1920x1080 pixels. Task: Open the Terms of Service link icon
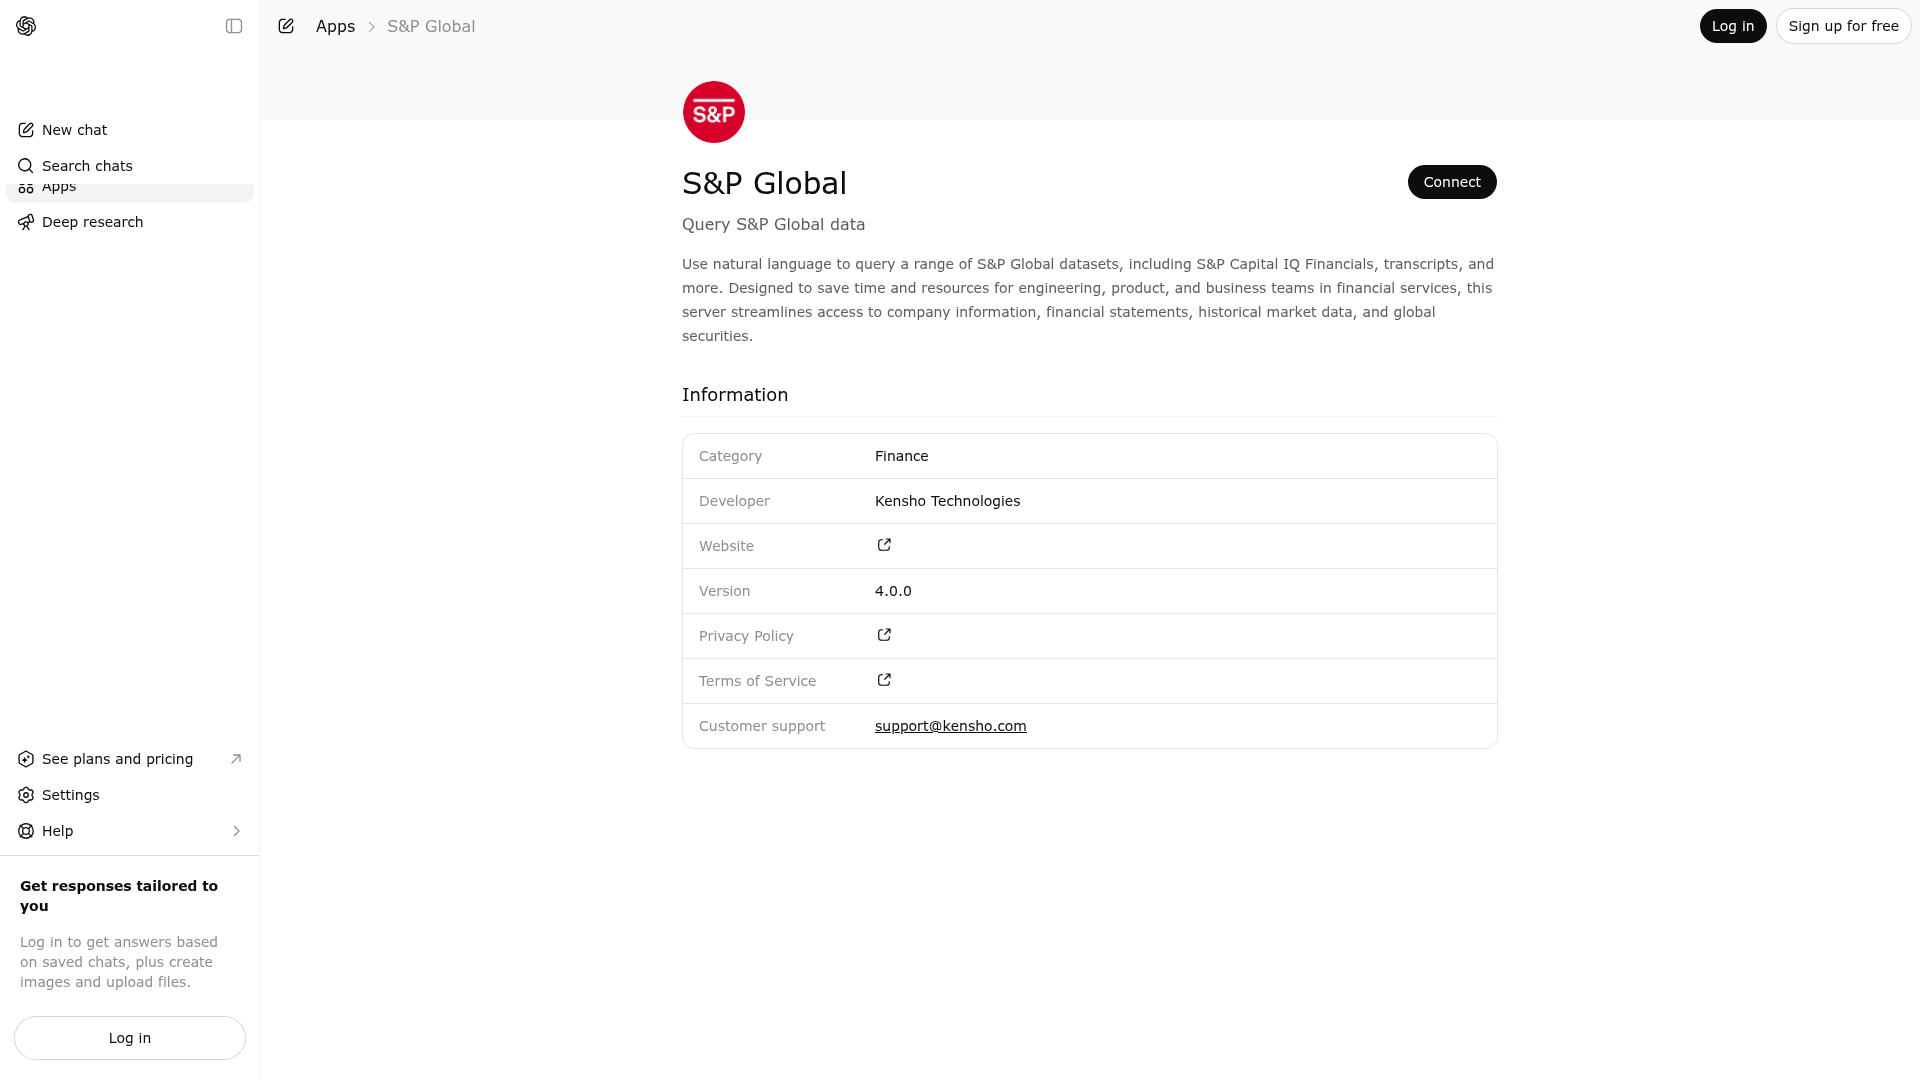[884, 680]
